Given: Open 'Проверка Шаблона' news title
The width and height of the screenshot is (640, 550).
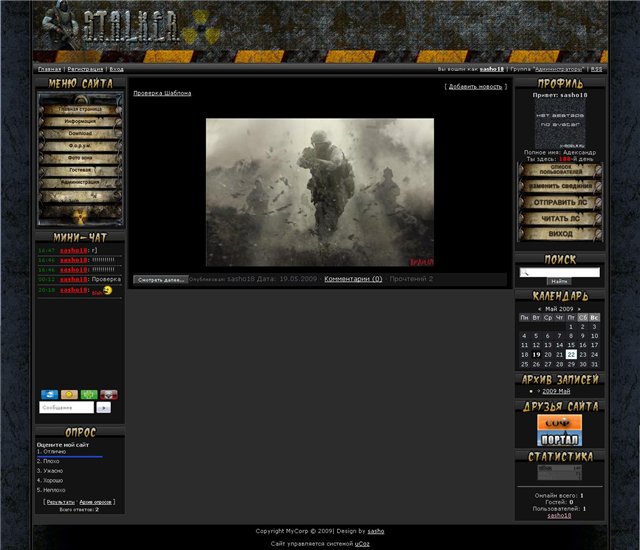Looking at the screenshot, I should click(162, 93).
